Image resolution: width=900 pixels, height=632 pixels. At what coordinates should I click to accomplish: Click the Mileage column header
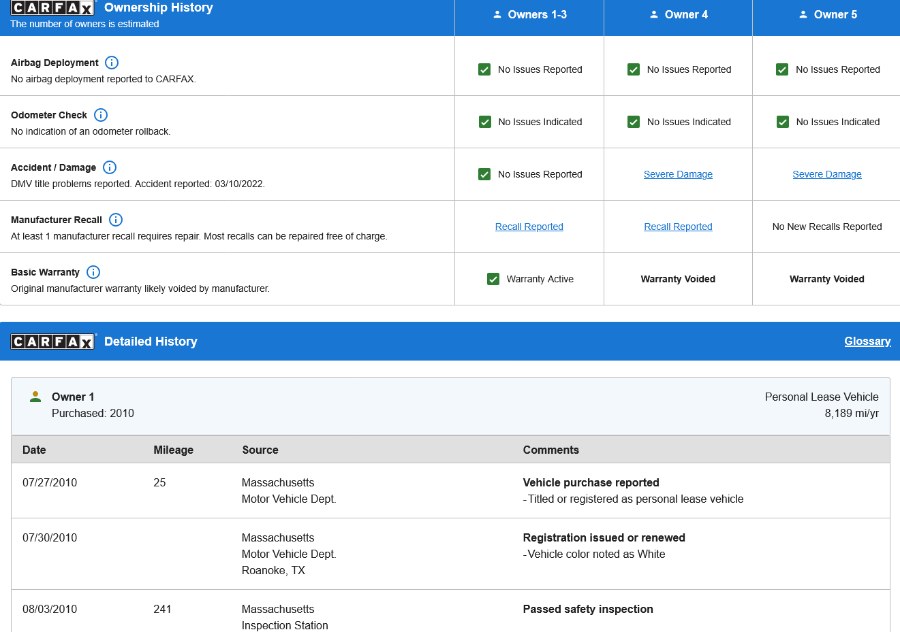pyautogui.click(x=173, y=450)
